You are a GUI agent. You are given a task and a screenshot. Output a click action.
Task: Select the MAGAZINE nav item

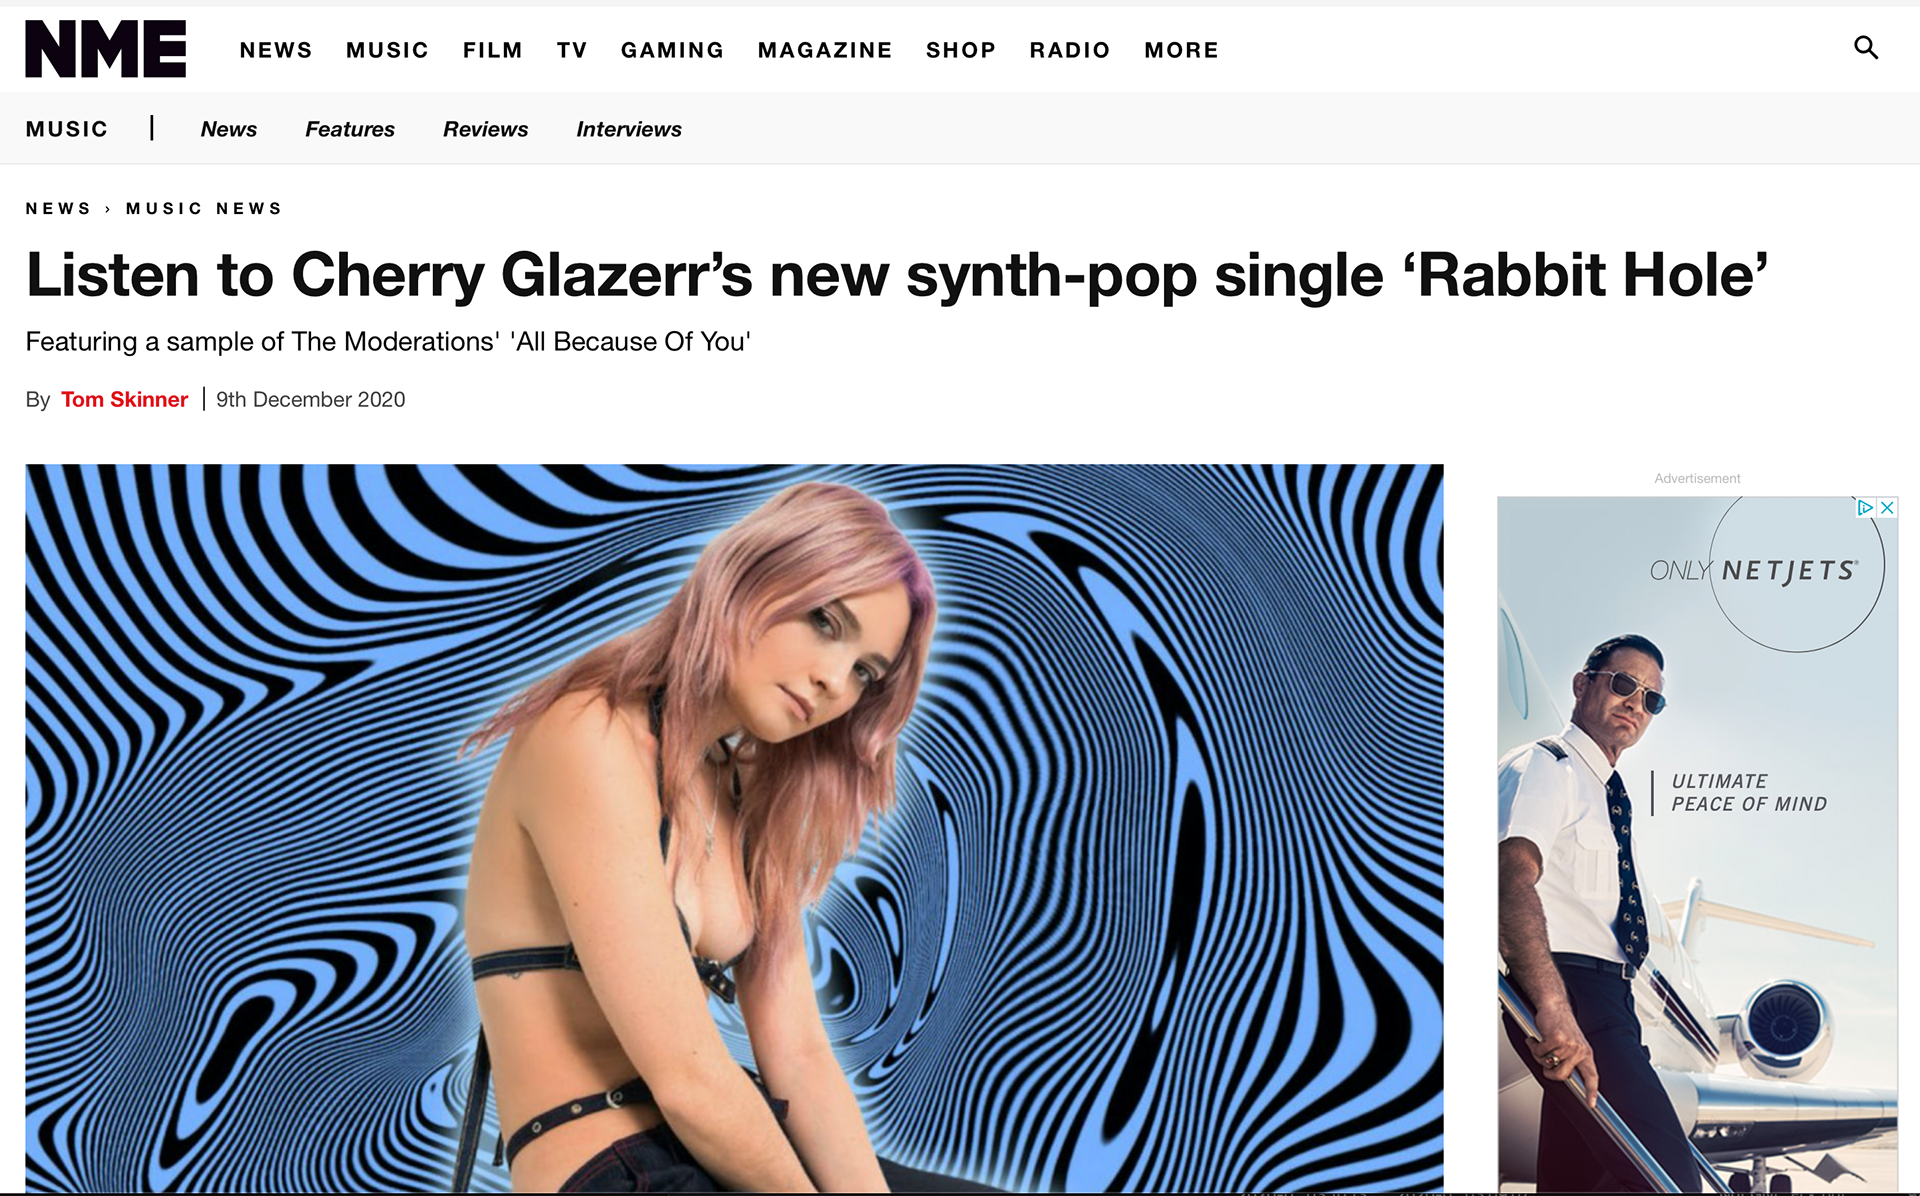[x=825, y=50]
